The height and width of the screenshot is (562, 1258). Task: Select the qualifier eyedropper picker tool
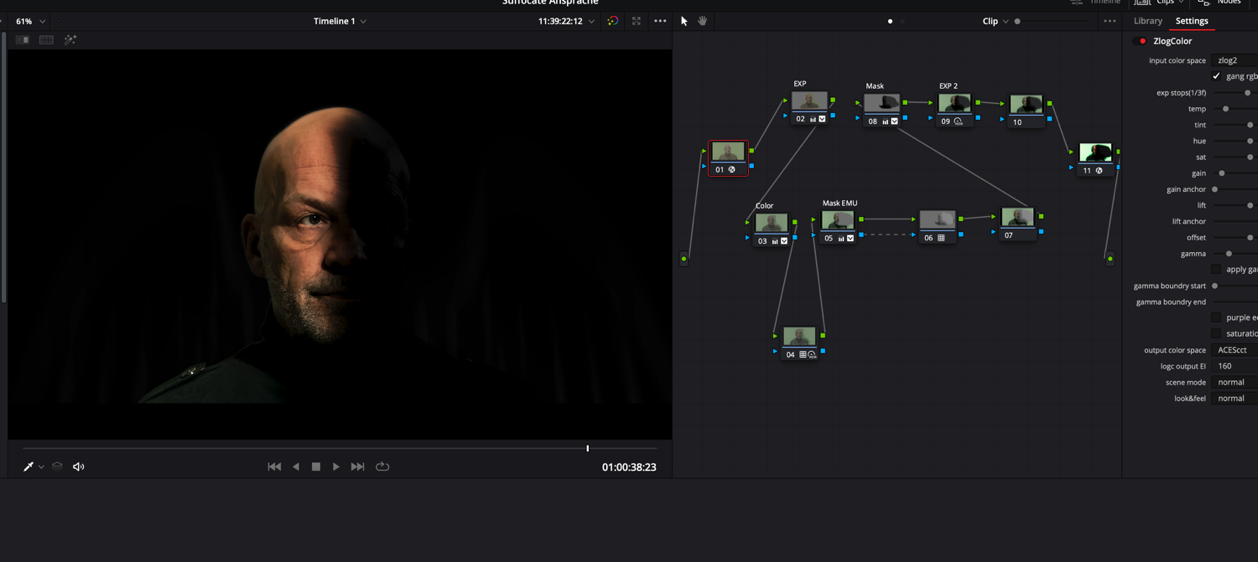click(28, 467)
